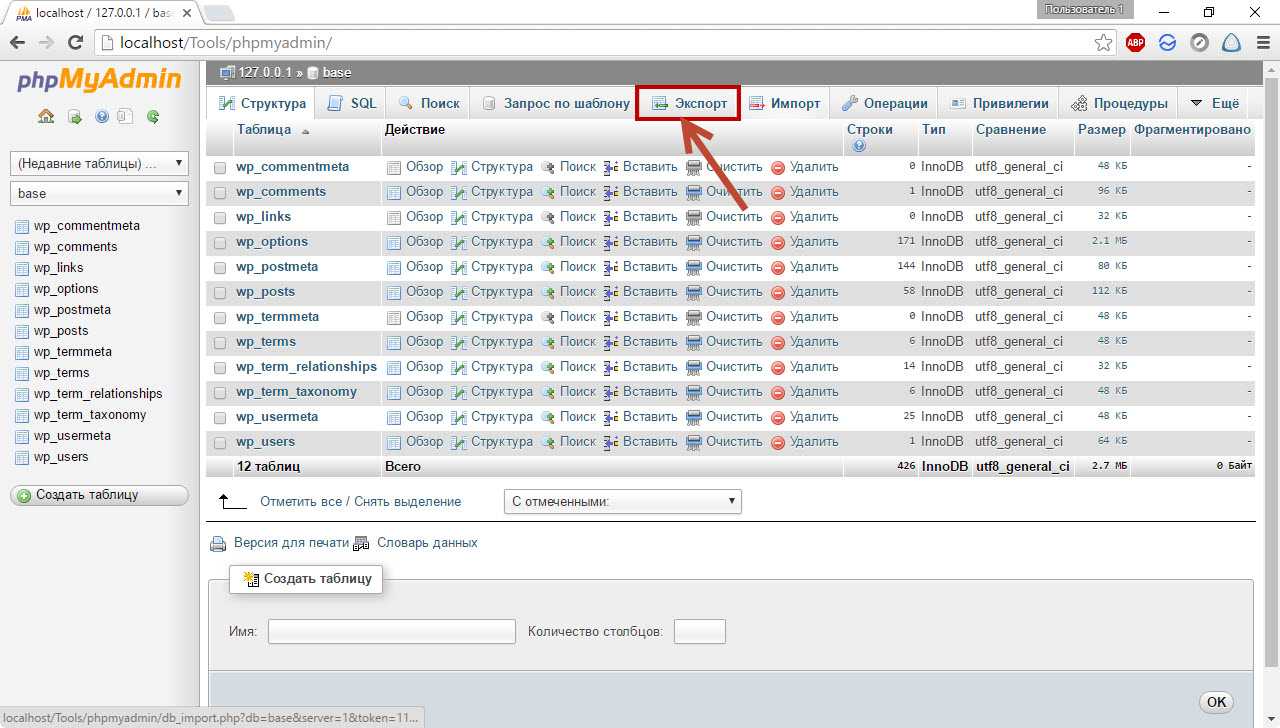Sort by Таблица column header

pos(264,130)
